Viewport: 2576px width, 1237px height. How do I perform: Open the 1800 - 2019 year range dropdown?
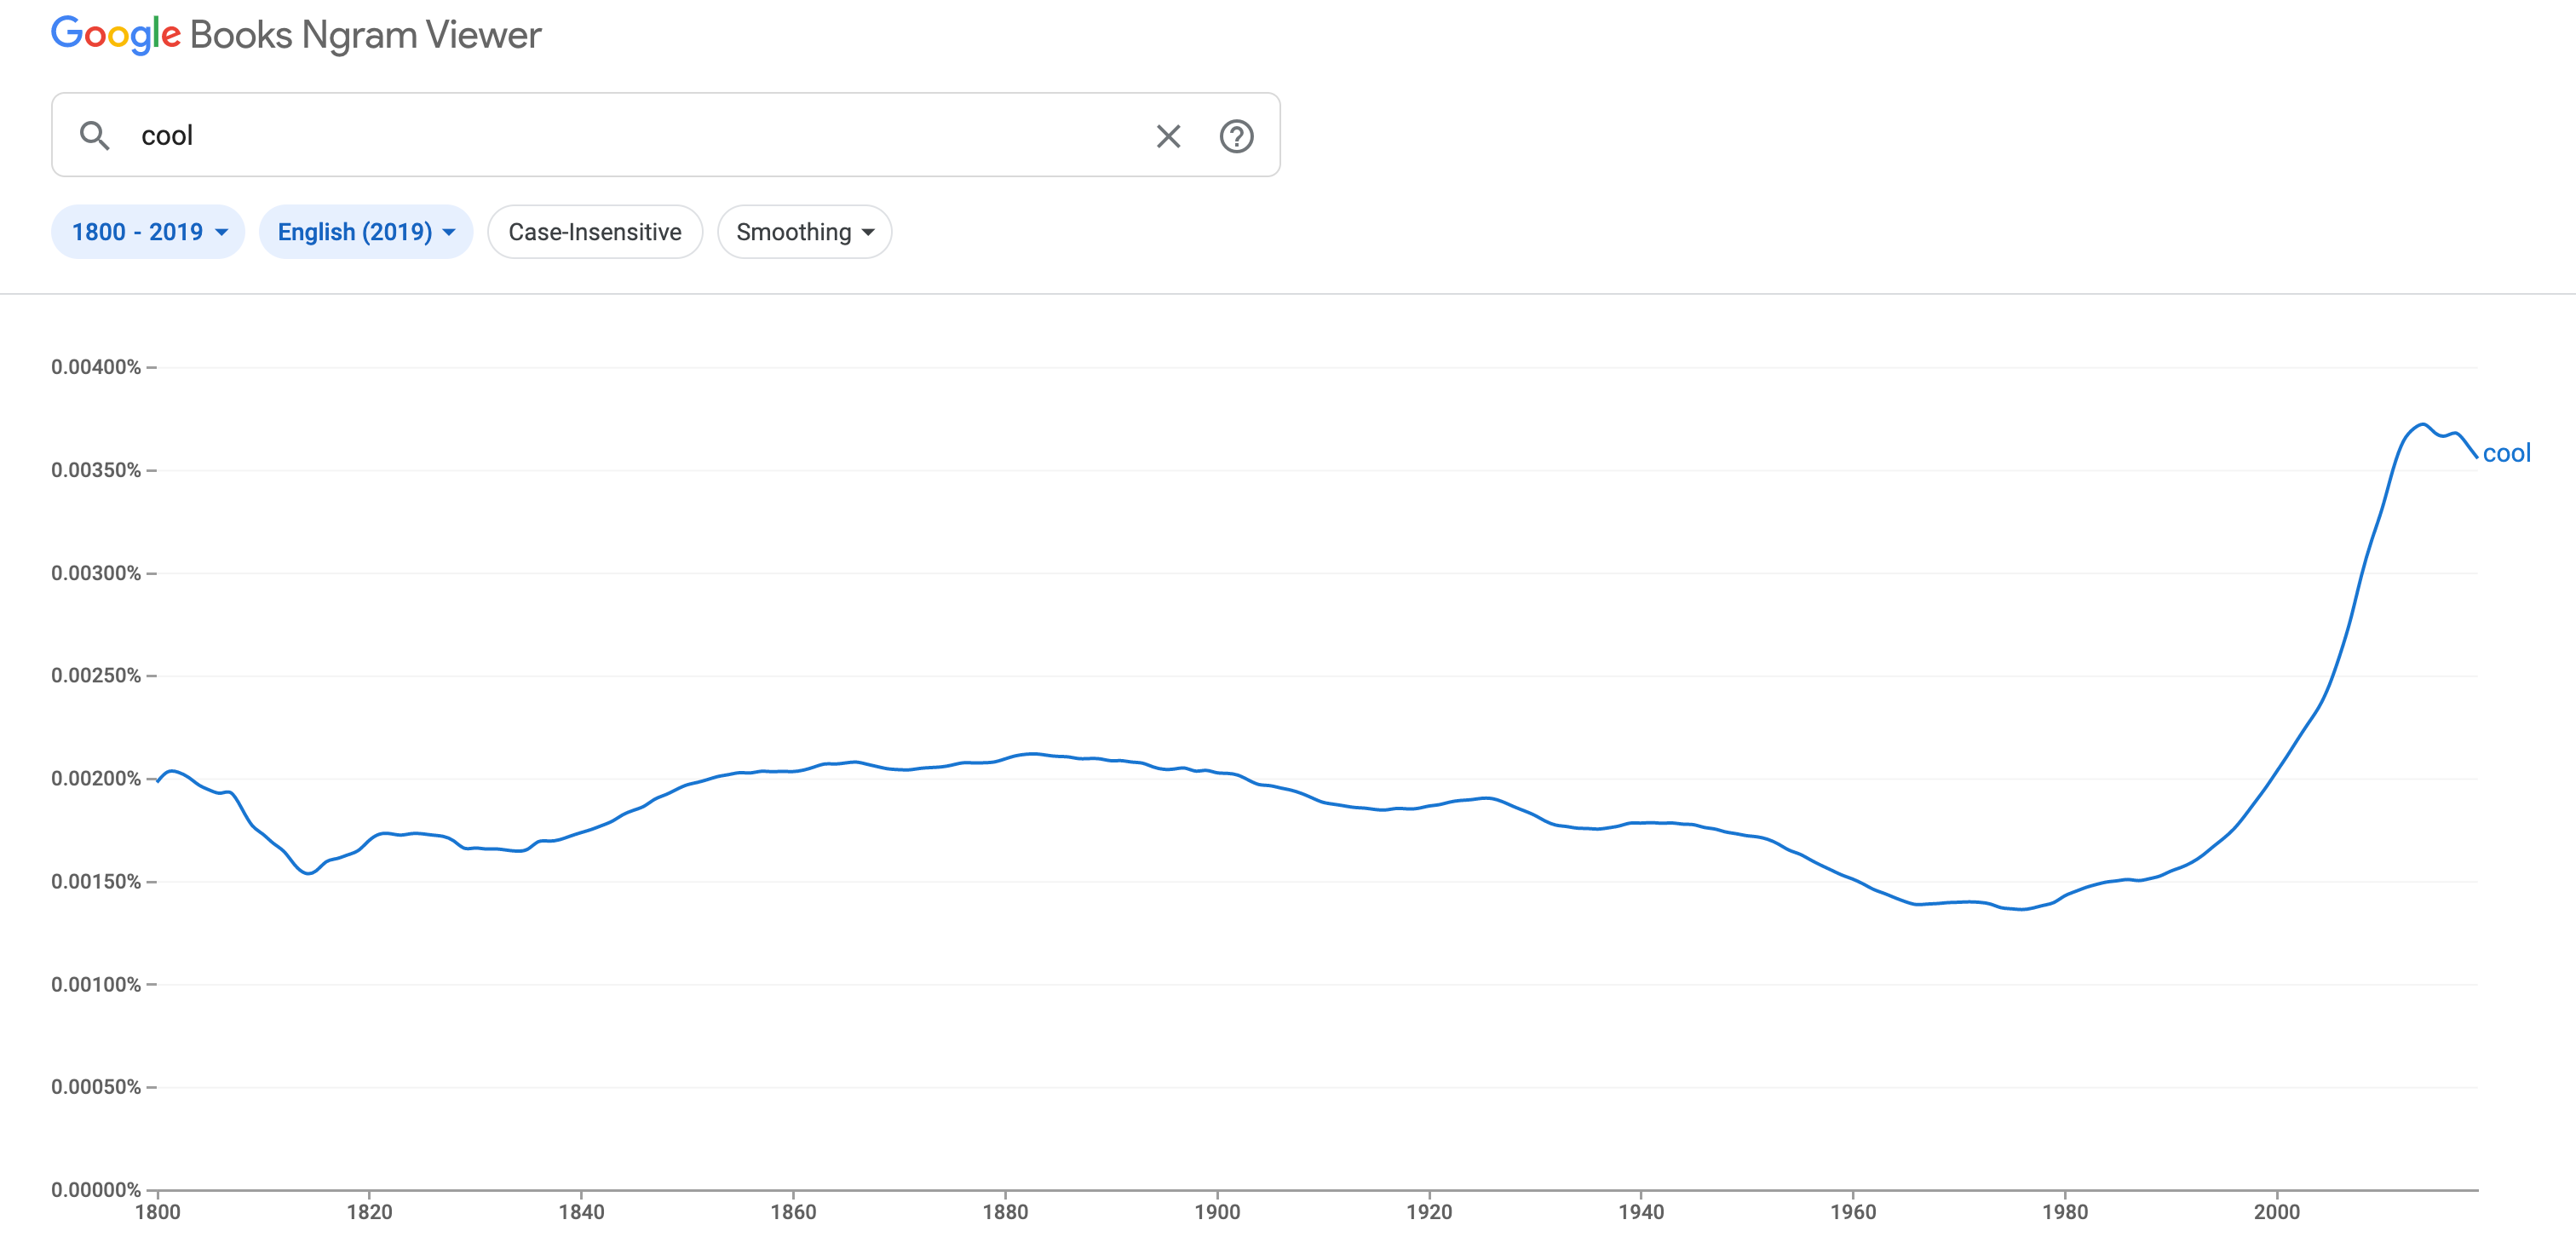[x=148, y=232]
